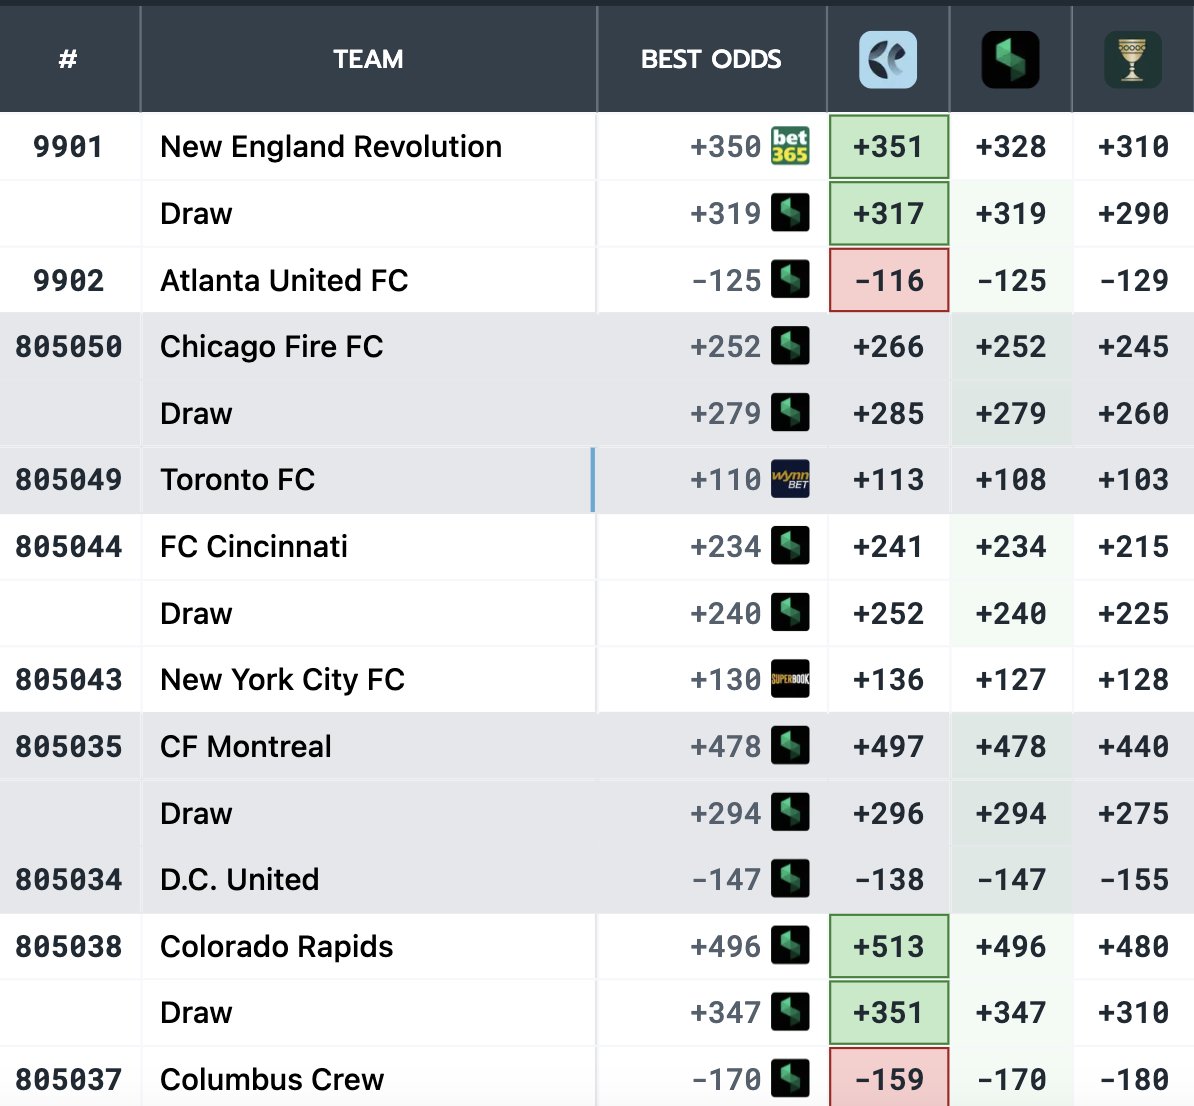Click rotation number 9901
This screenshot has height=1106, width=1194.
point(68,147)
